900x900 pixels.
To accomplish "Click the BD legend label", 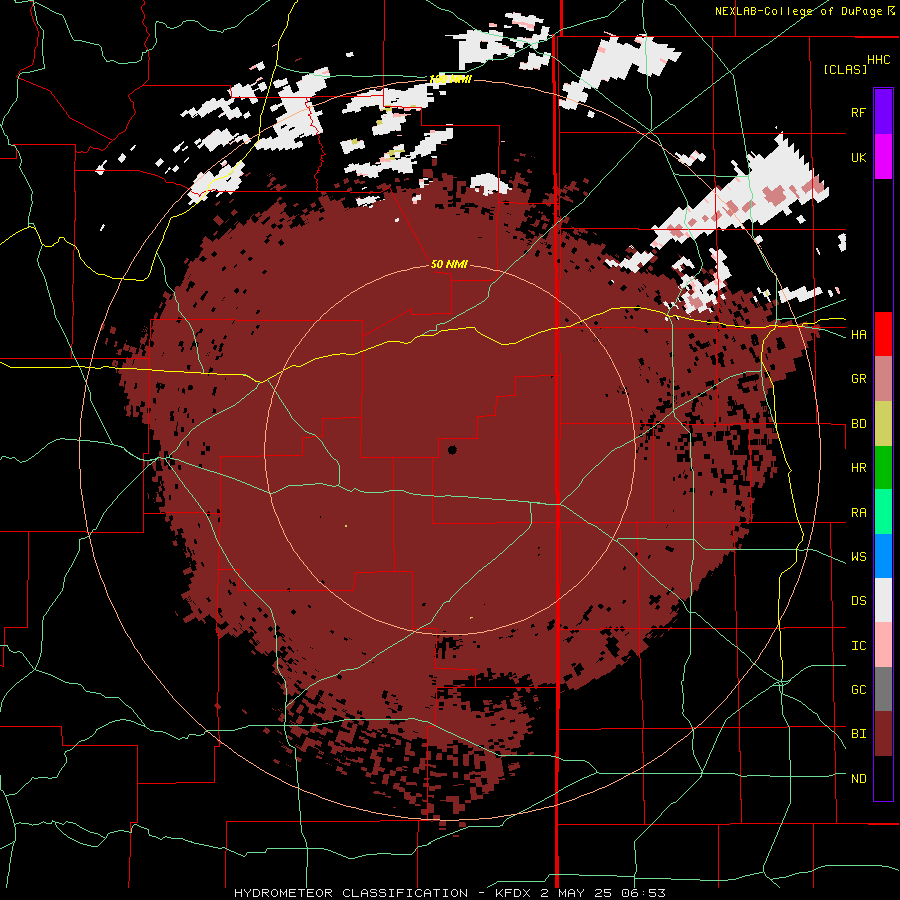I will coord(858,424).
